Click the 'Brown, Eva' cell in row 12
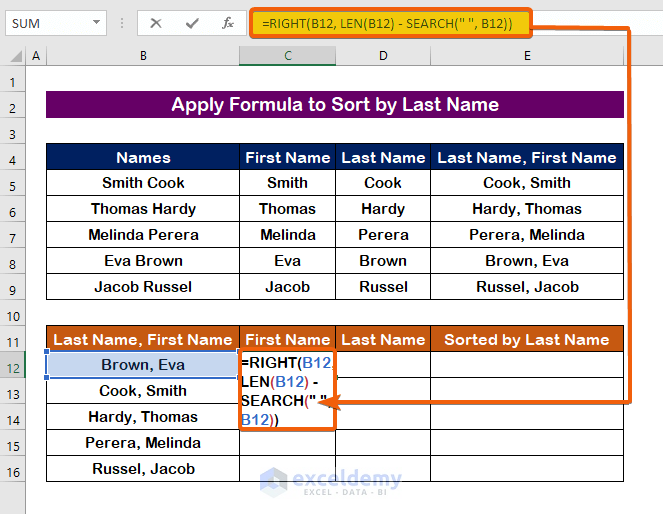Viewport: 663px width, 514px height. tap(143, 365)
